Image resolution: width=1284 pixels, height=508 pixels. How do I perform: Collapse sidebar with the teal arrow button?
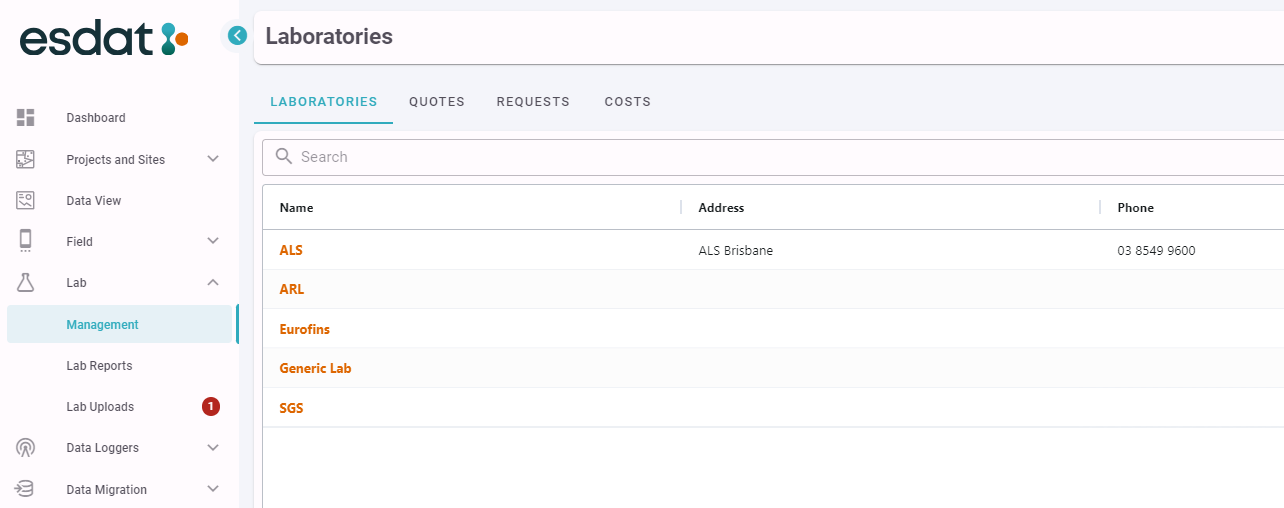(237, 36)
